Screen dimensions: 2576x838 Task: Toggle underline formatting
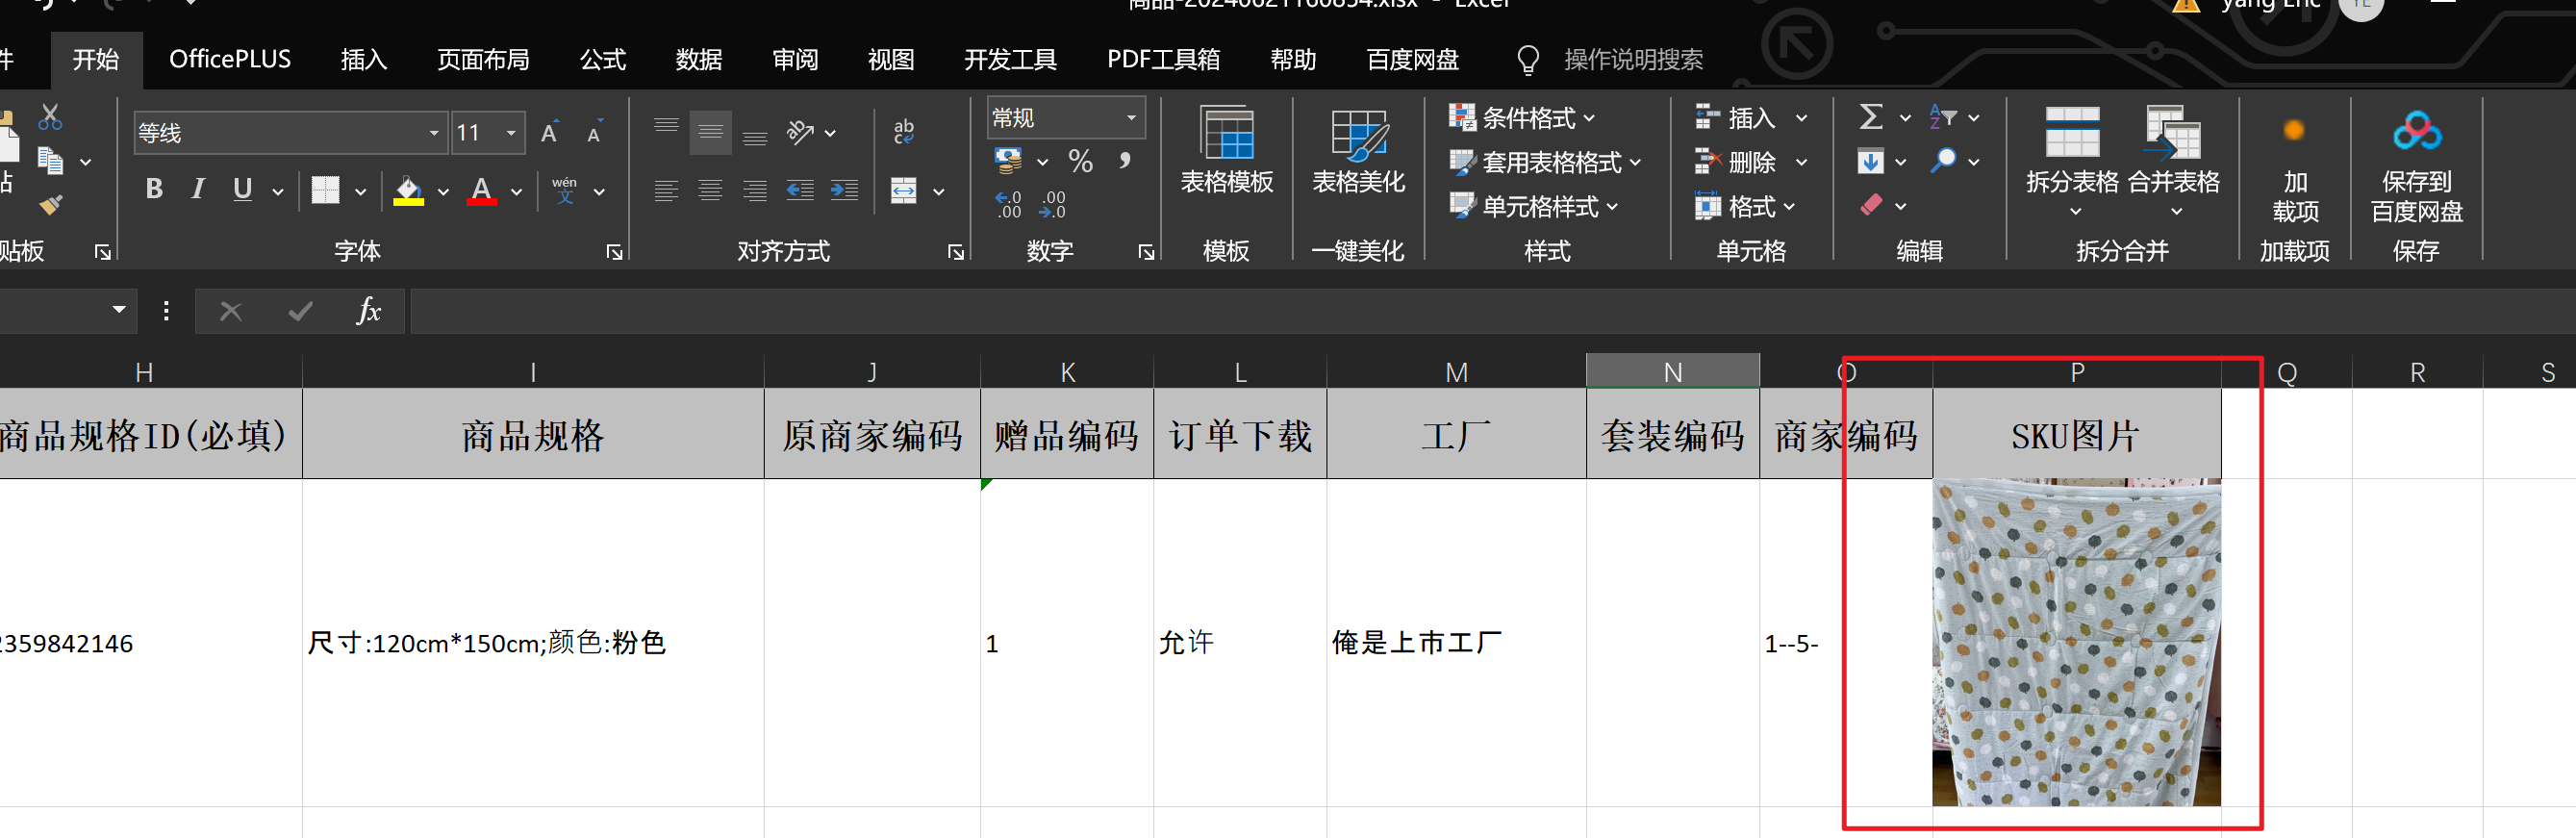[242, 189]
